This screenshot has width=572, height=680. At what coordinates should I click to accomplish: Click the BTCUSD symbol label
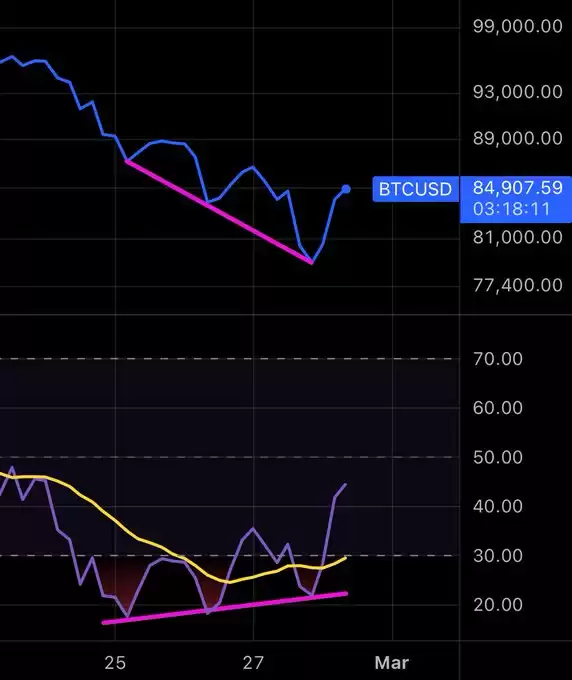click(415, 189)
